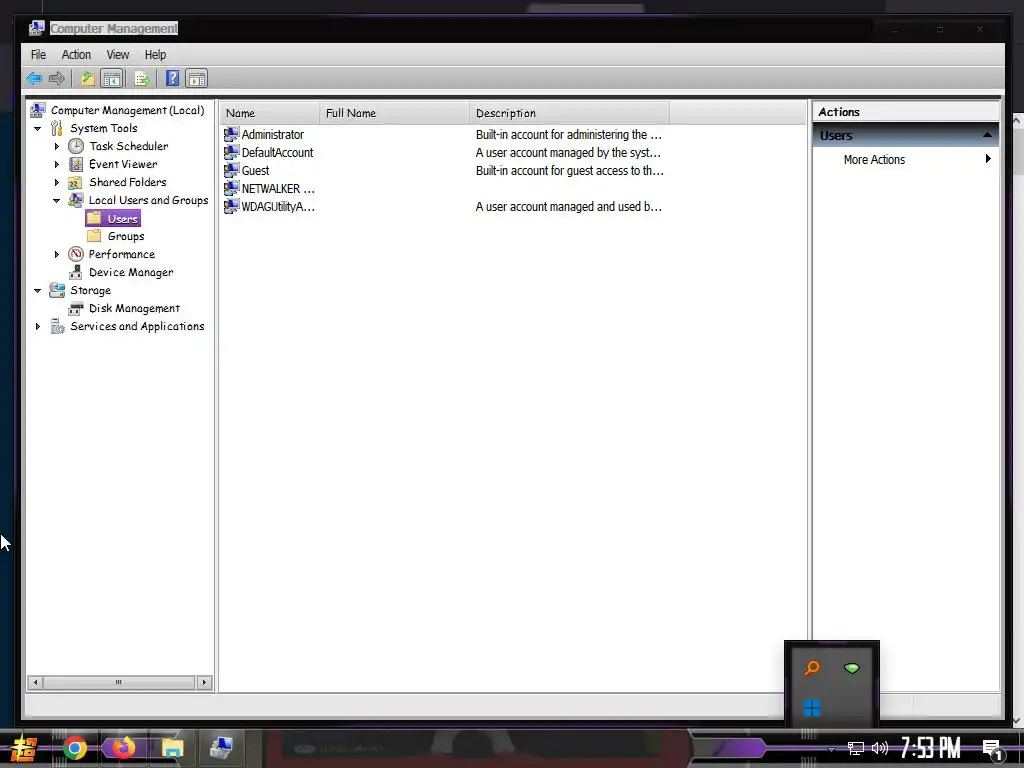The width and height of the screenshot is (1024, 768).
Task: Expand the Performance node
Action: click(x=57, y=254)
